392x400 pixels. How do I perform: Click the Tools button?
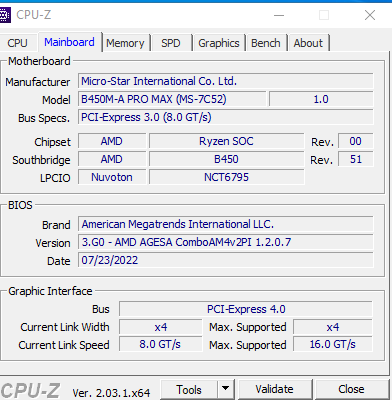pyautogui.click(x=189, y=389)
